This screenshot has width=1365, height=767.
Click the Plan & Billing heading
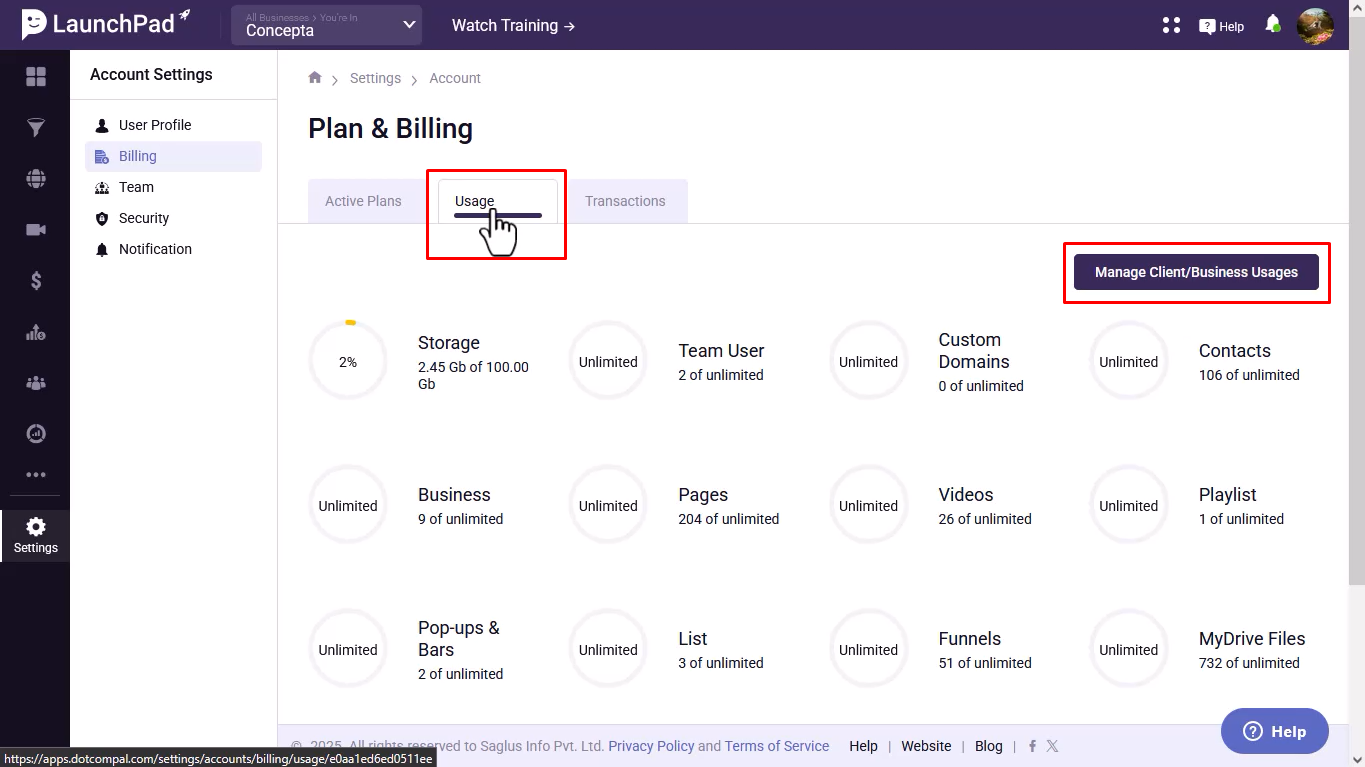pos(390,129)
